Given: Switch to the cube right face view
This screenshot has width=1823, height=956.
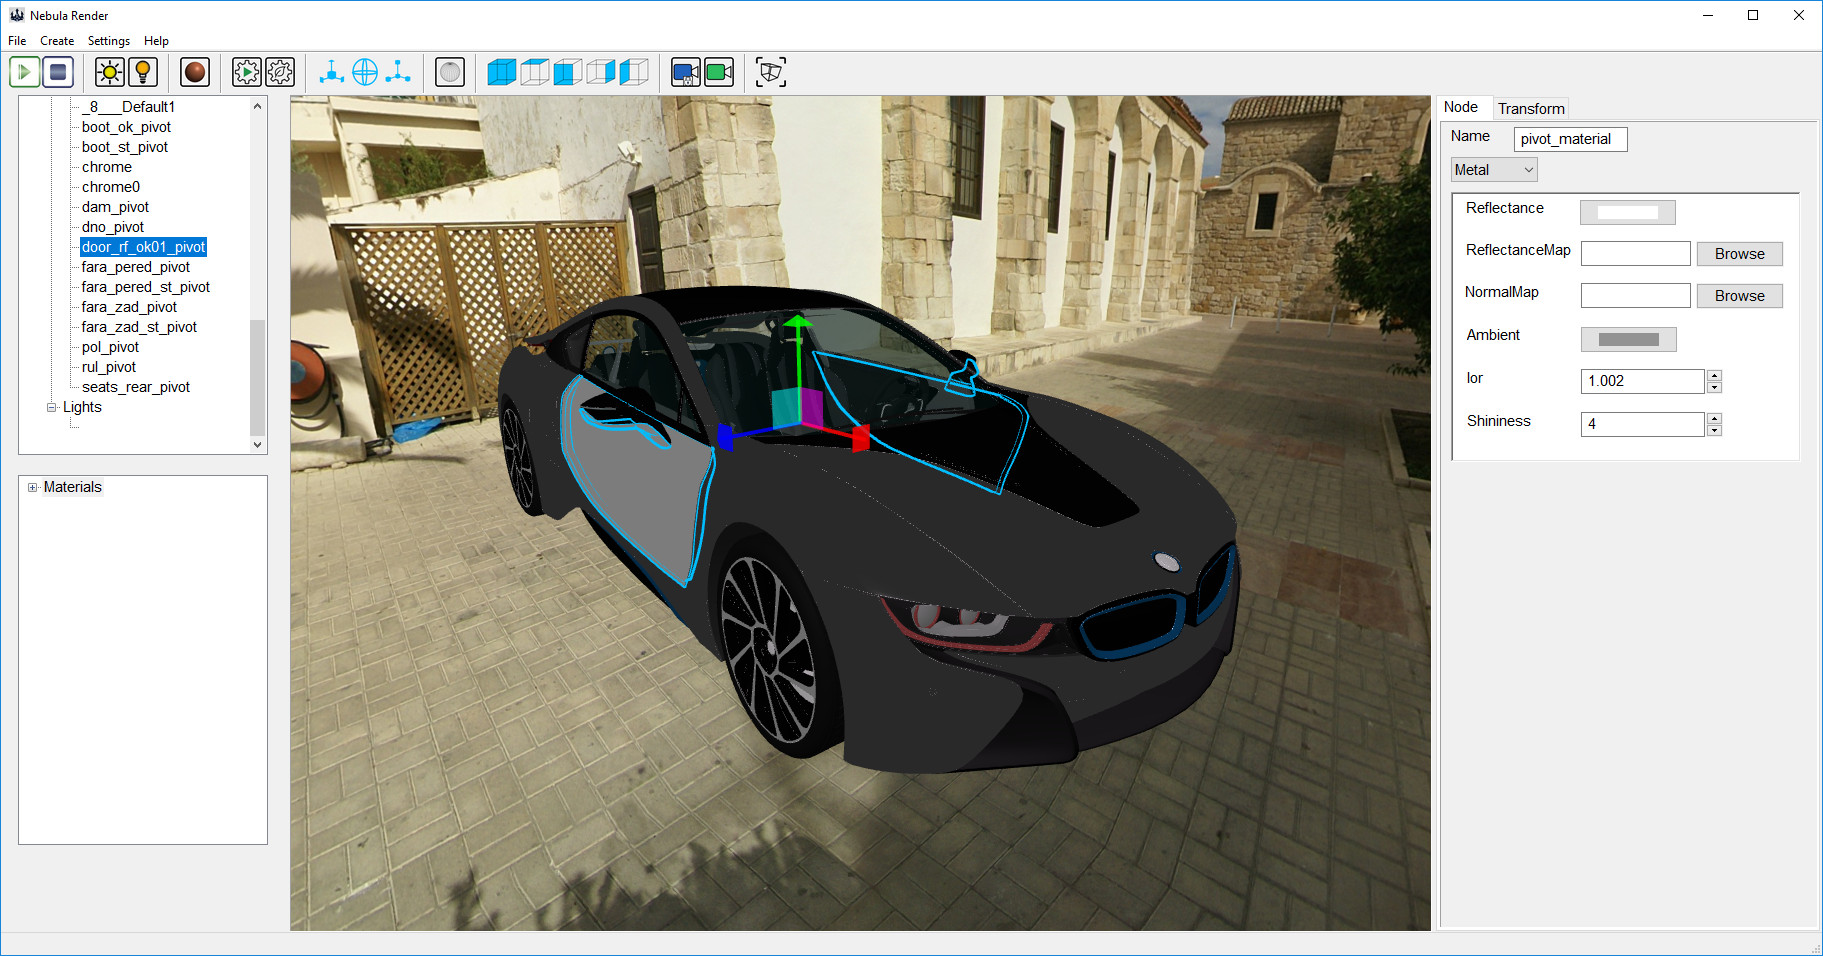Looking at the screenshot, I should [601, 72].
